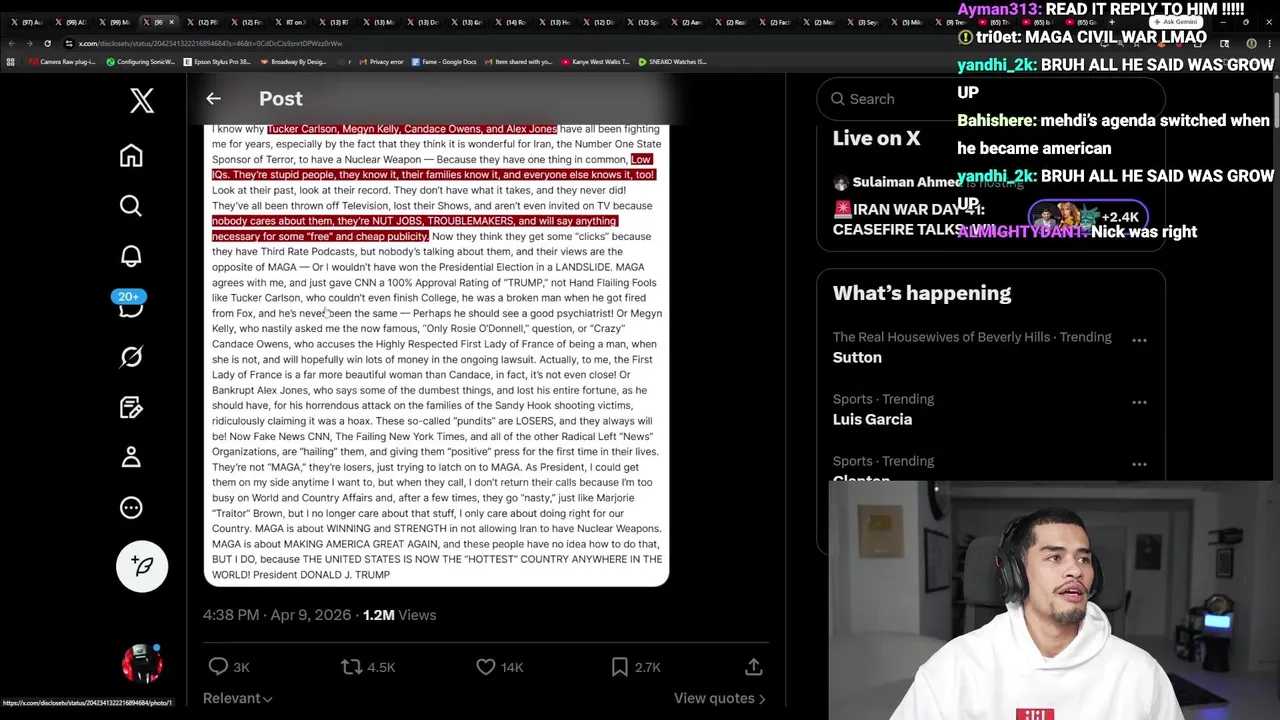The height and width of the screenshot is (720, 1280).
Task: Click the 4:38 PM Apr 9 timestamp
Action: coord(277,615)
